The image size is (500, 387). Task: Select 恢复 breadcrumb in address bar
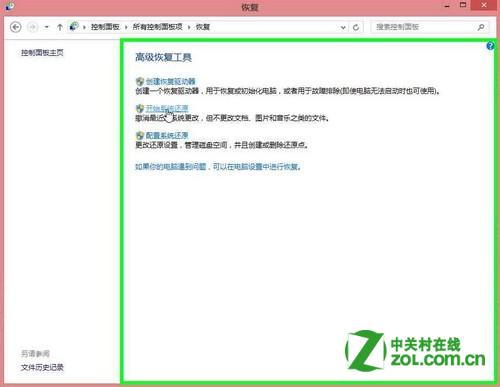203,27
